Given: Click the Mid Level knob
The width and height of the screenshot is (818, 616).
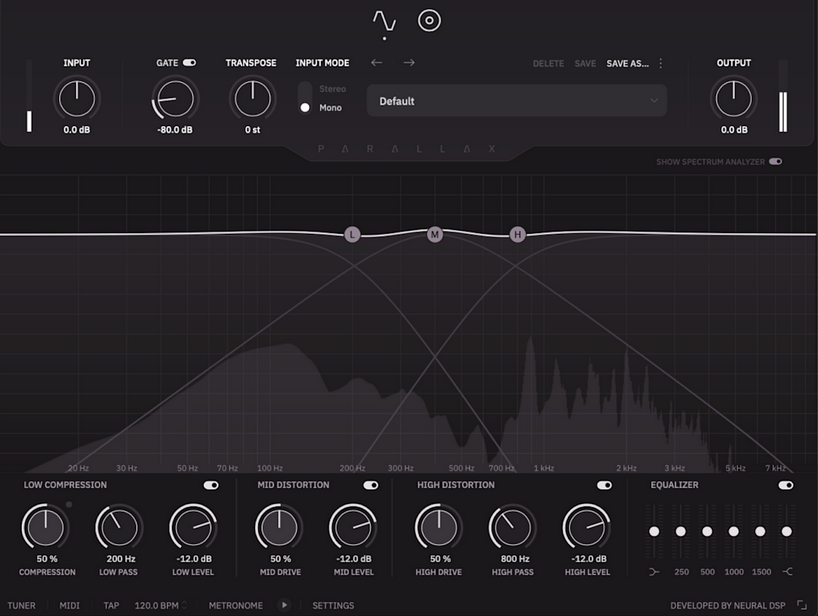Looking at the screenshot, I should click(x=353, y=527).
